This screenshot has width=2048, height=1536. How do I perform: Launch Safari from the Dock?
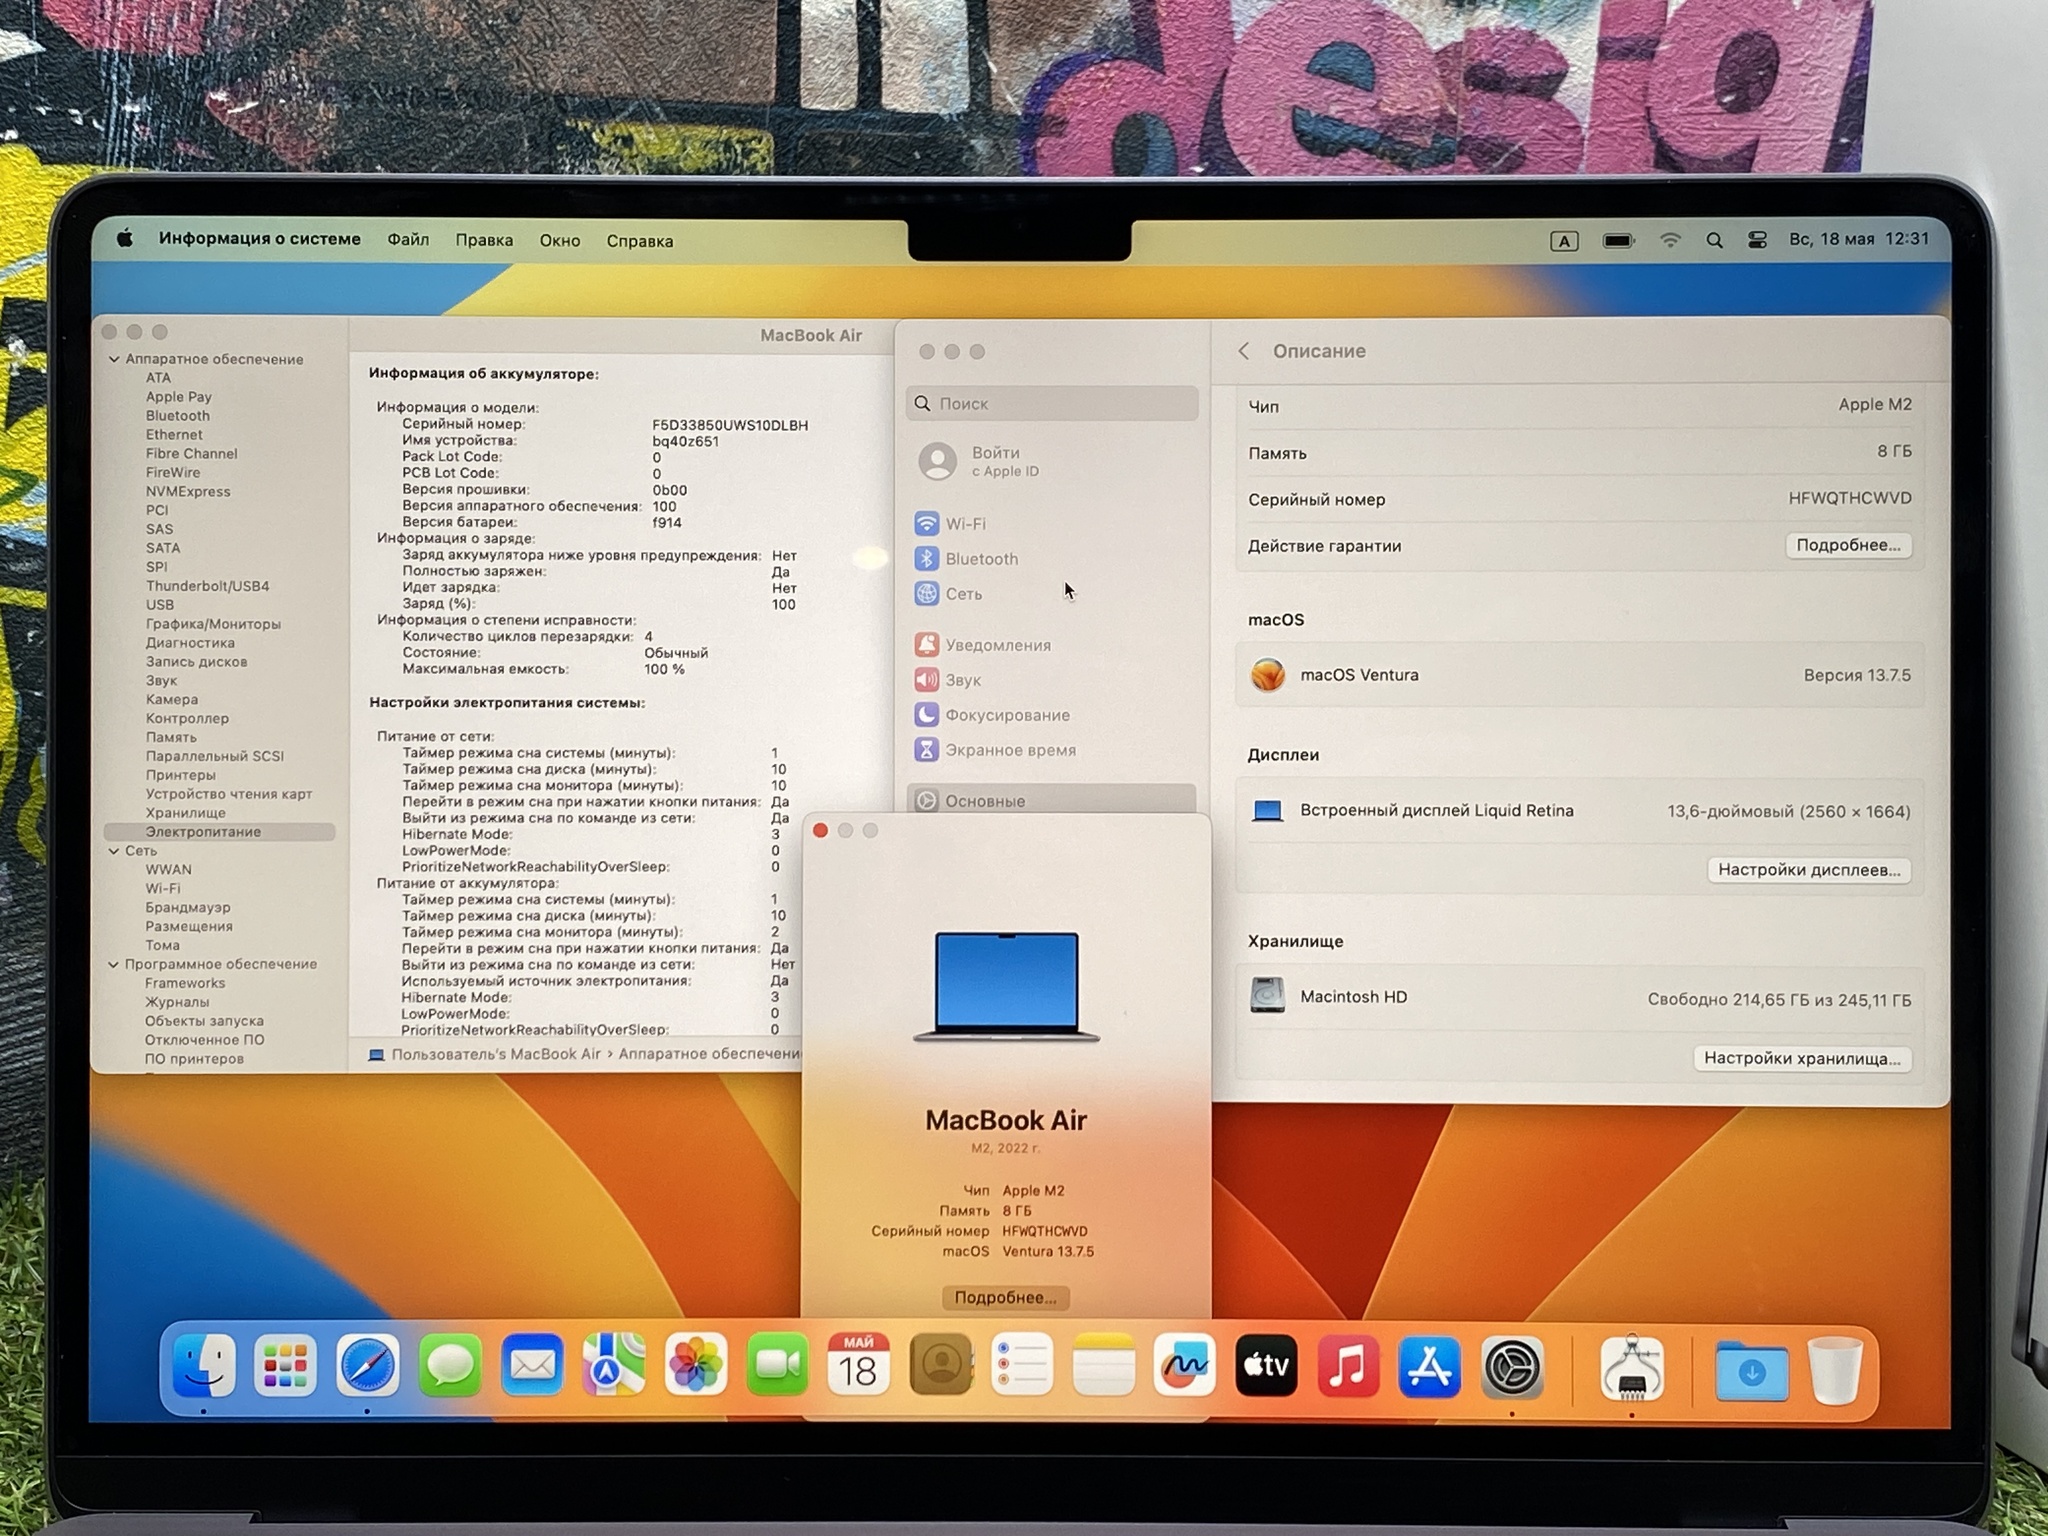click(x=367, y=1365)
